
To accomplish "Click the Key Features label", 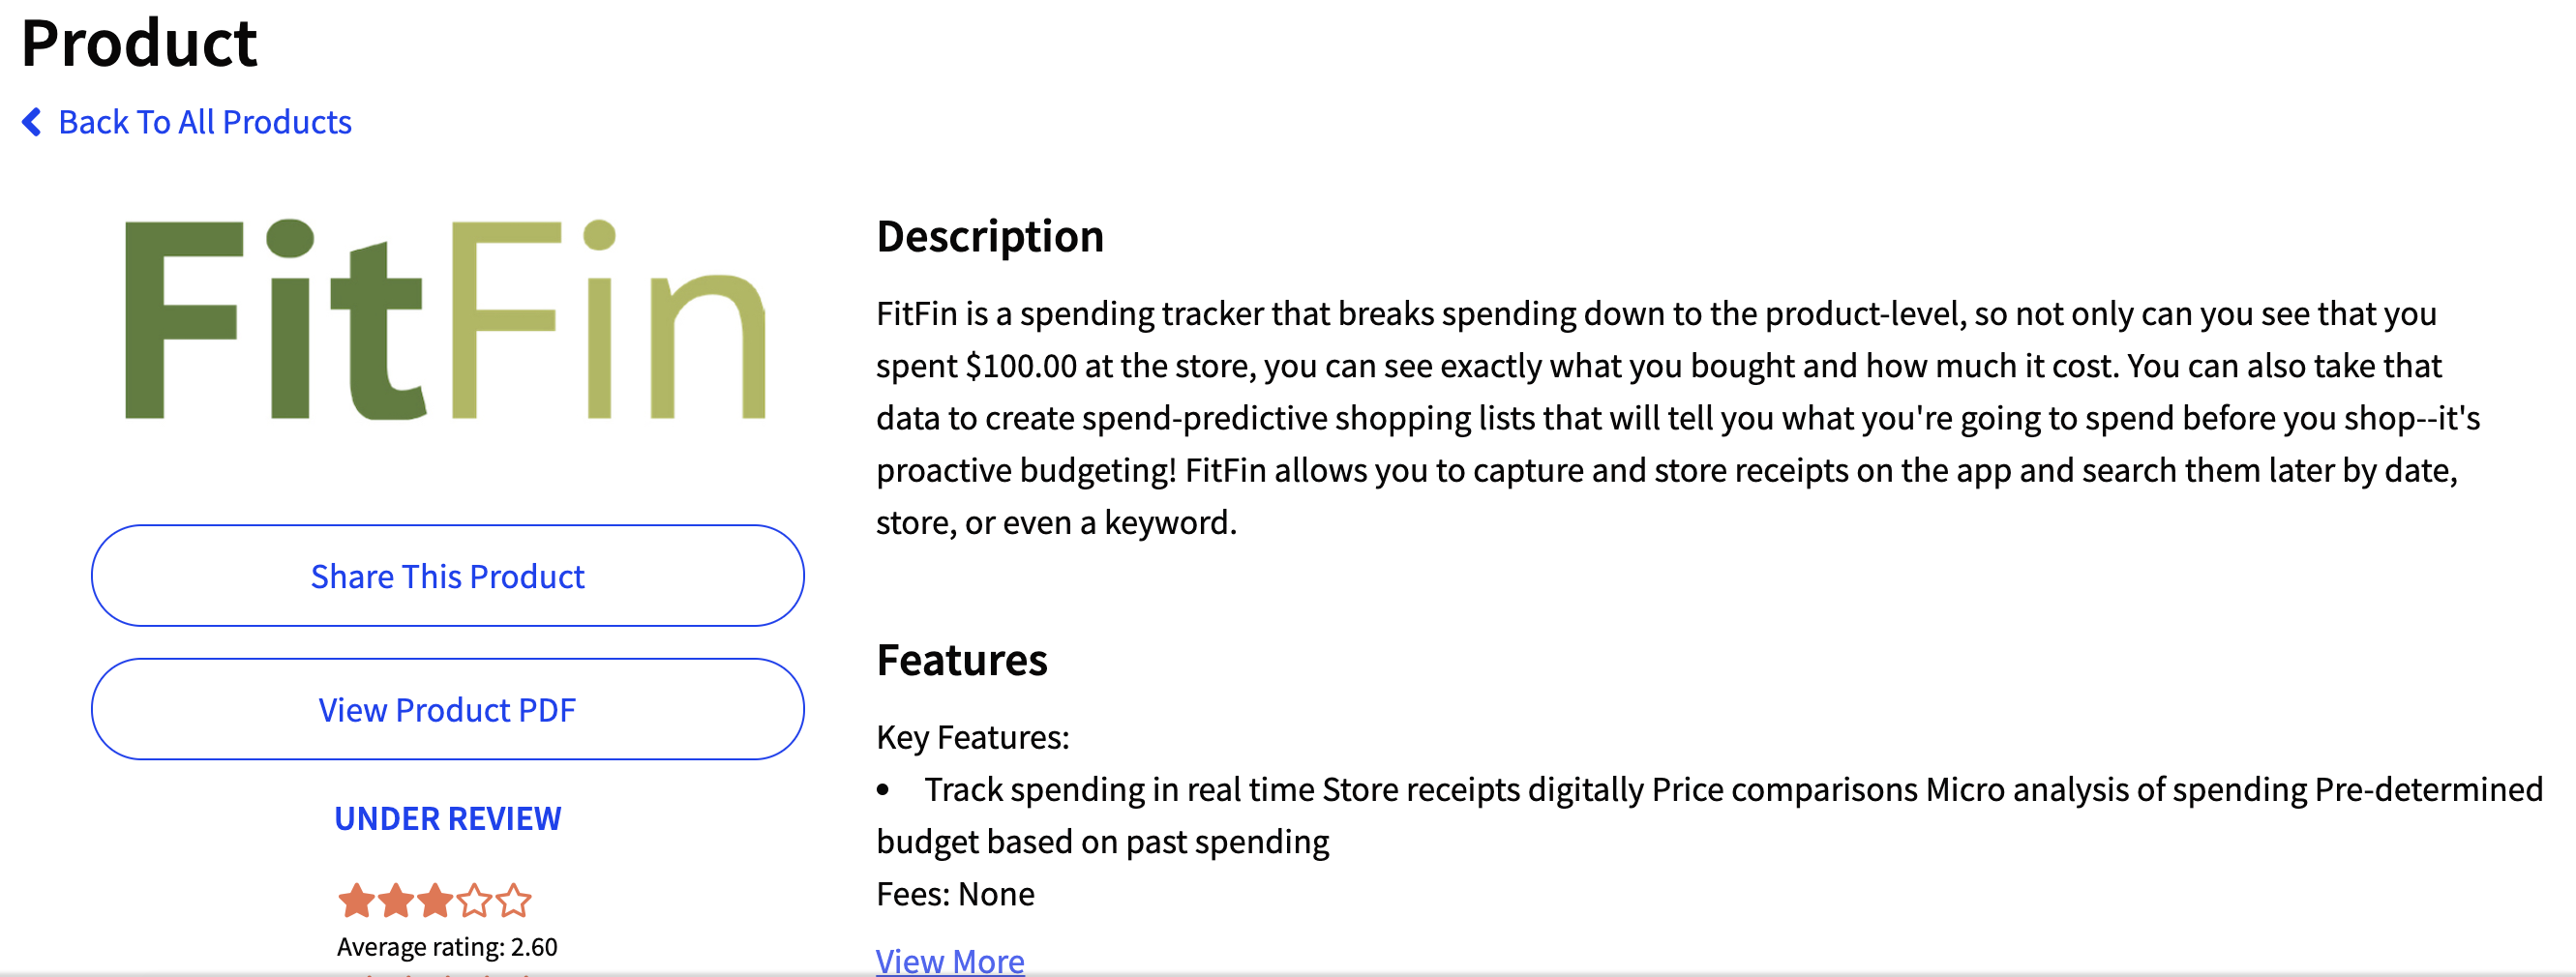I will tap(973, 737).
